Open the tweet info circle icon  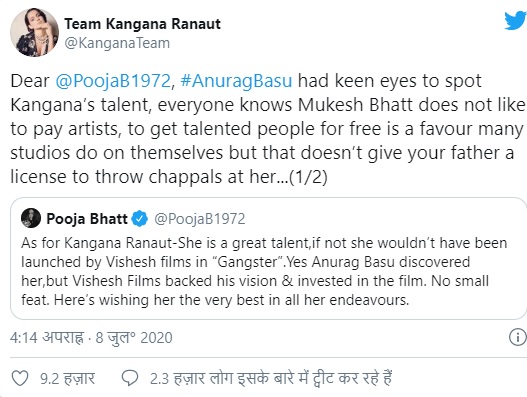[518, 337]
